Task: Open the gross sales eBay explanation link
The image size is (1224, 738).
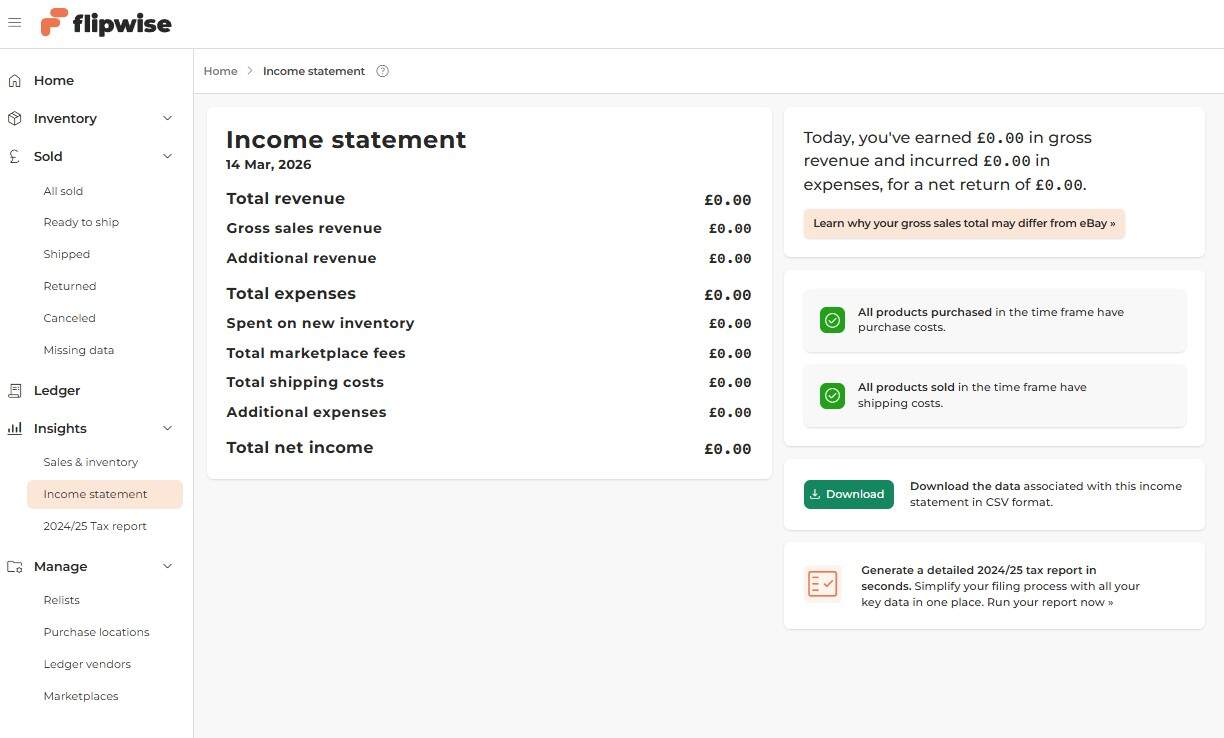Action: pos(963,223)
